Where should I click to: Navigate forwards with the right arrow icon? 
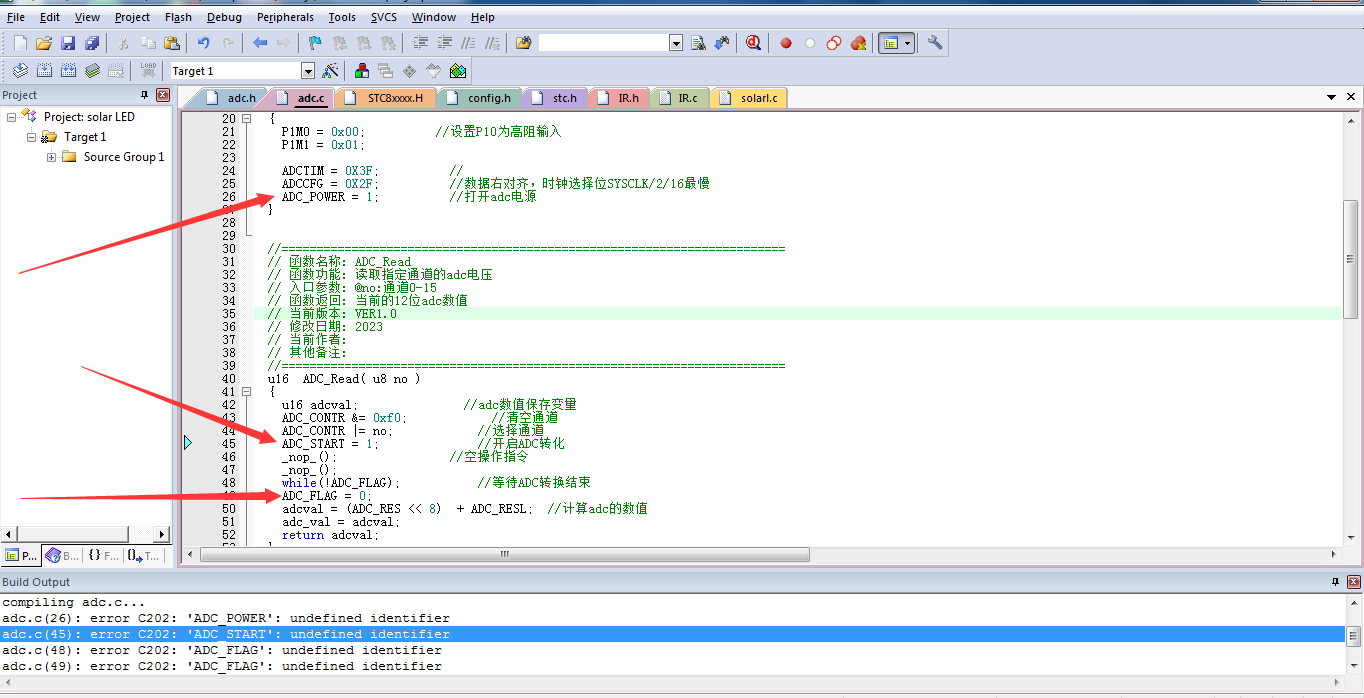[284, 43]
